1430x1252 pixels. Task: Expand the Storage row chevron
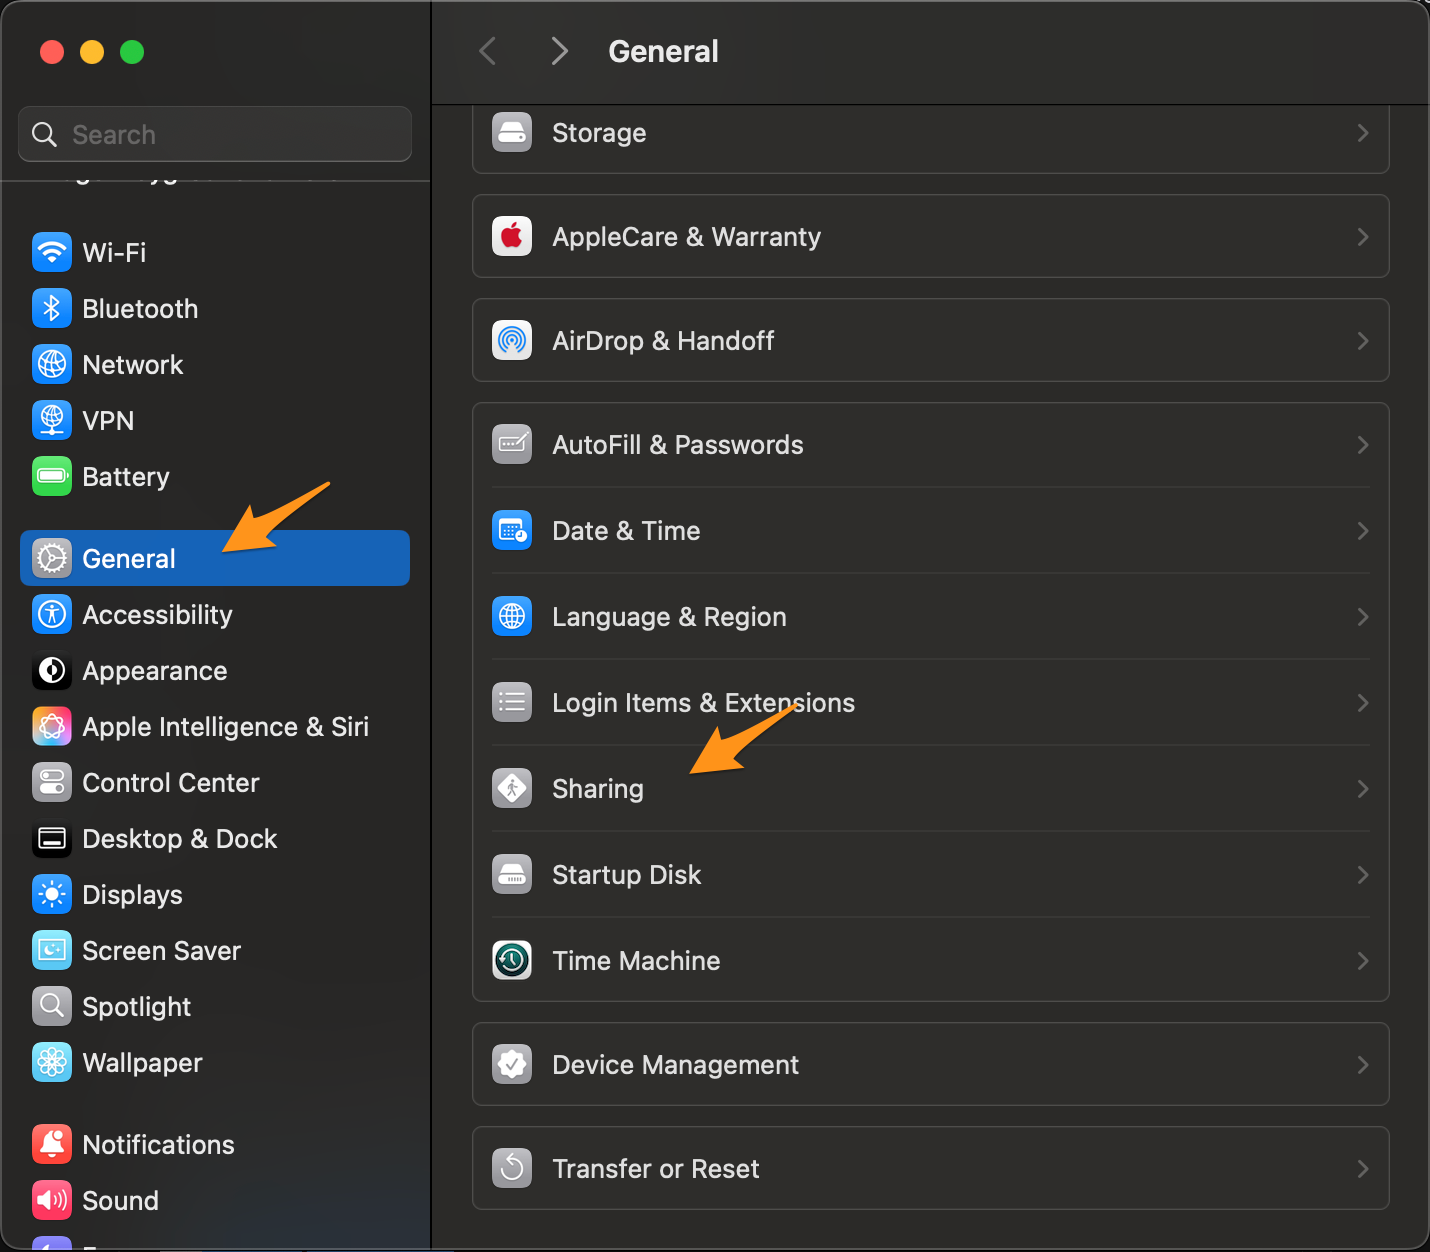pyautogui.click(x=1362, y=132)
